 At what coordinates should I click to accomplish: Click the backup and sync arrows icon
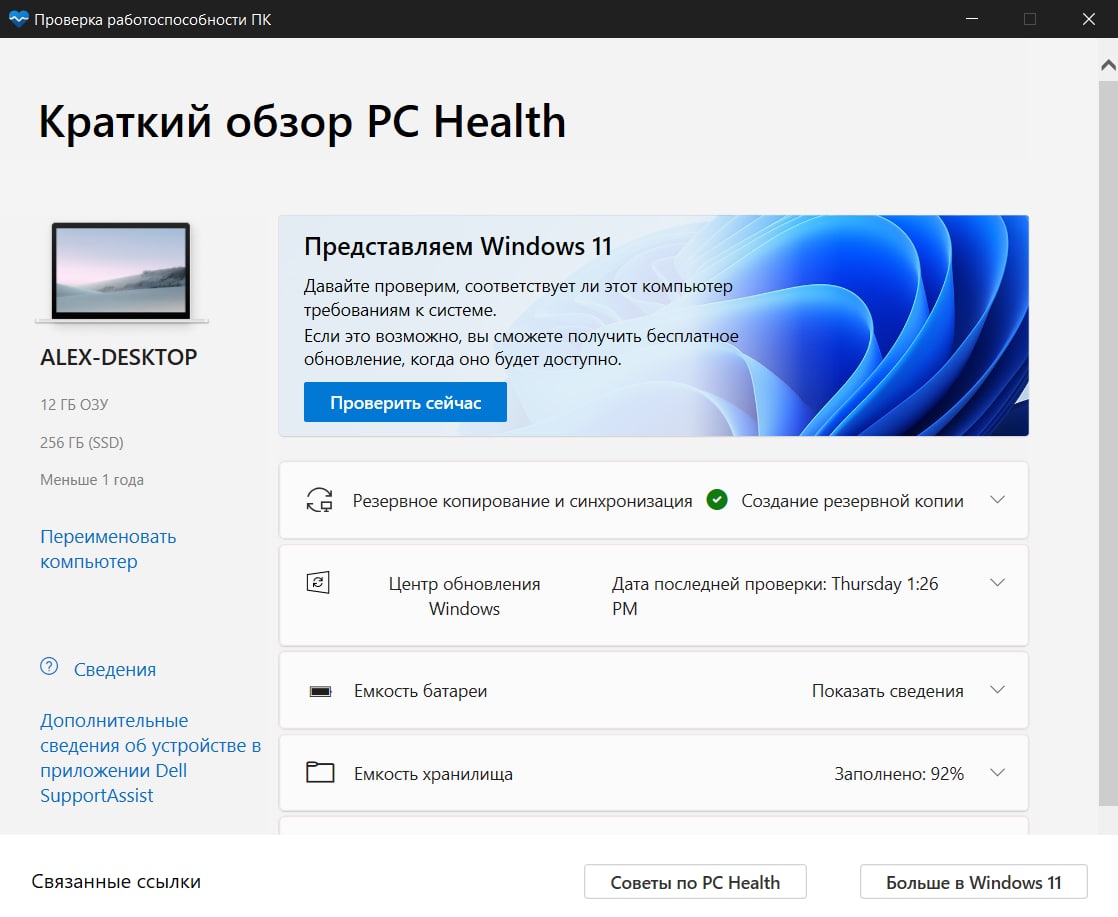[x=319, y=500]
